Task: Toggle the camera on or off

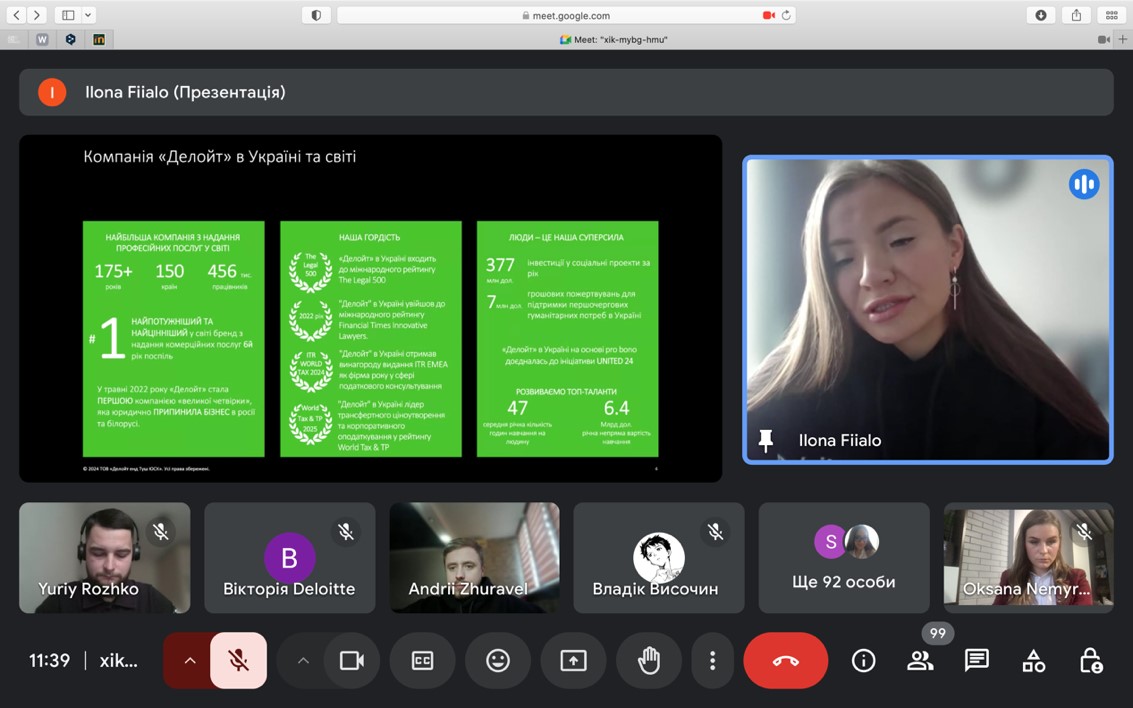Action: pos(351,660)
